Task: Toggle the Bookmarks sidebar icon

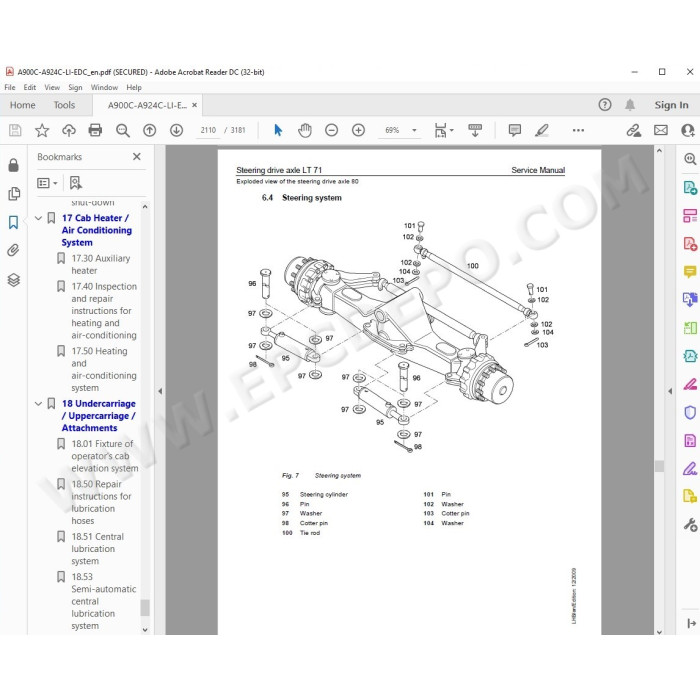Action: pos(13,222)
